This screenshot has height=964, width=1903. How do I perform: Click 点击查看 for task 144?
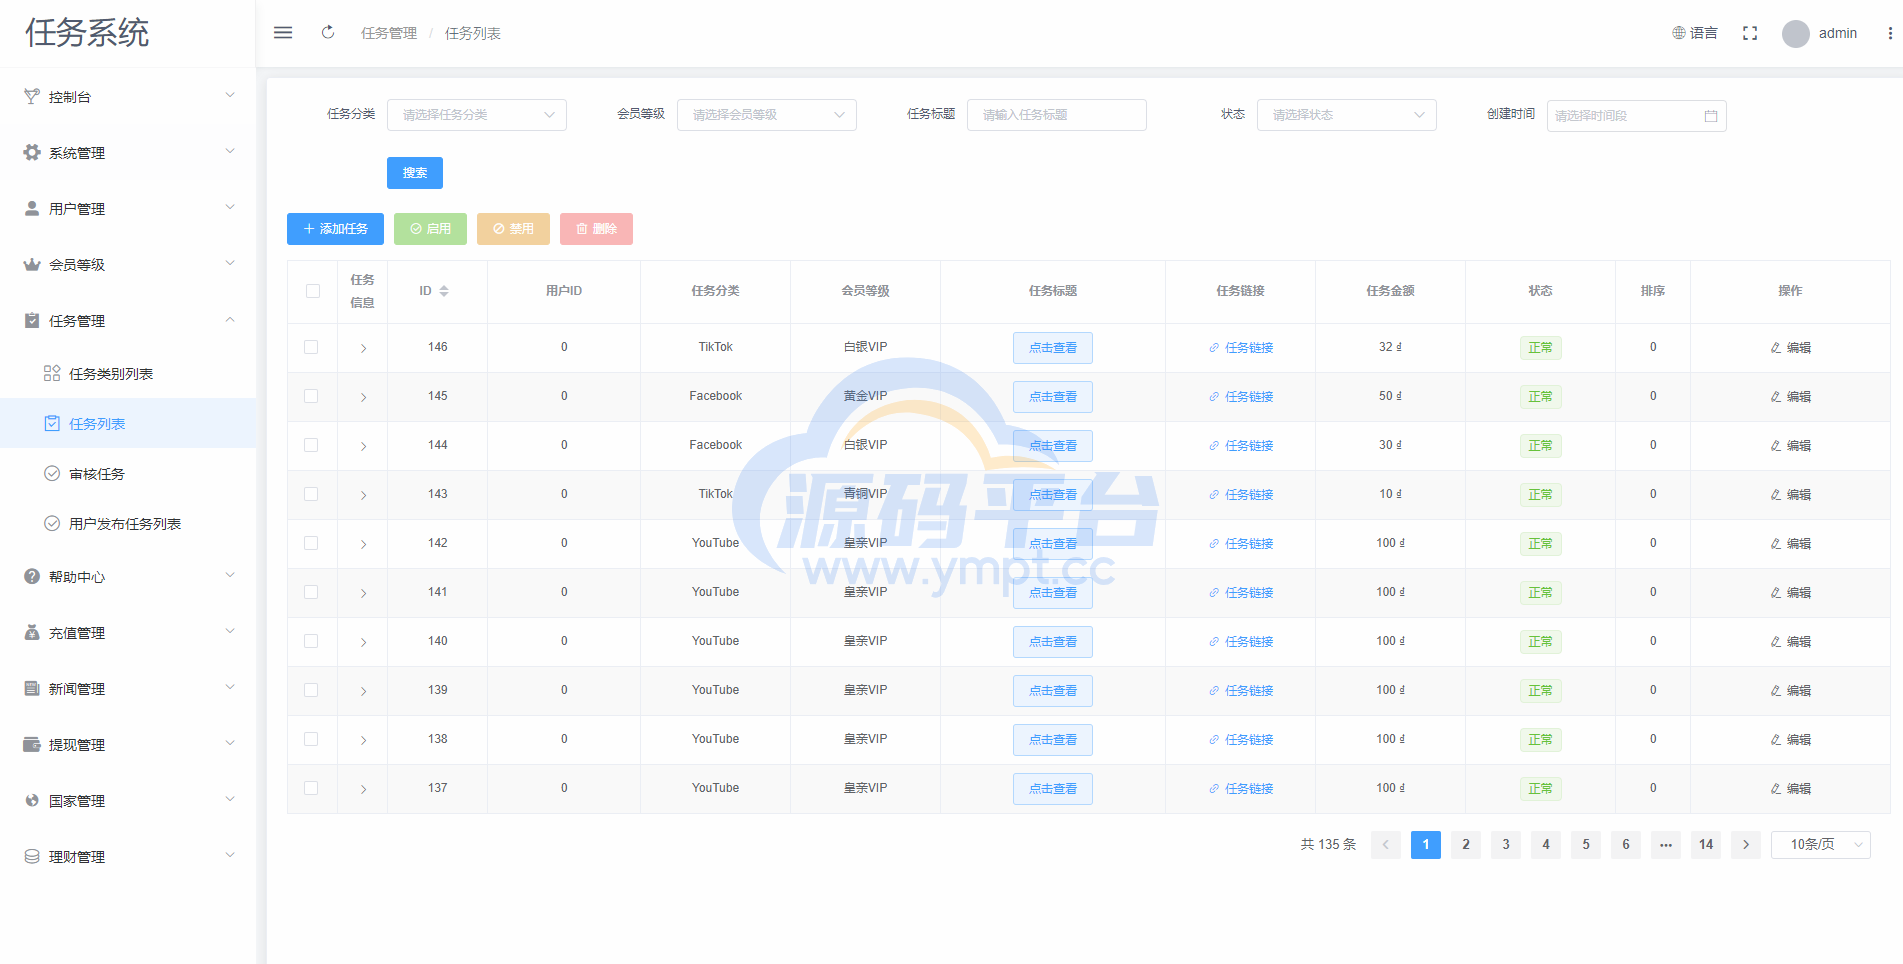(1053, 446)
